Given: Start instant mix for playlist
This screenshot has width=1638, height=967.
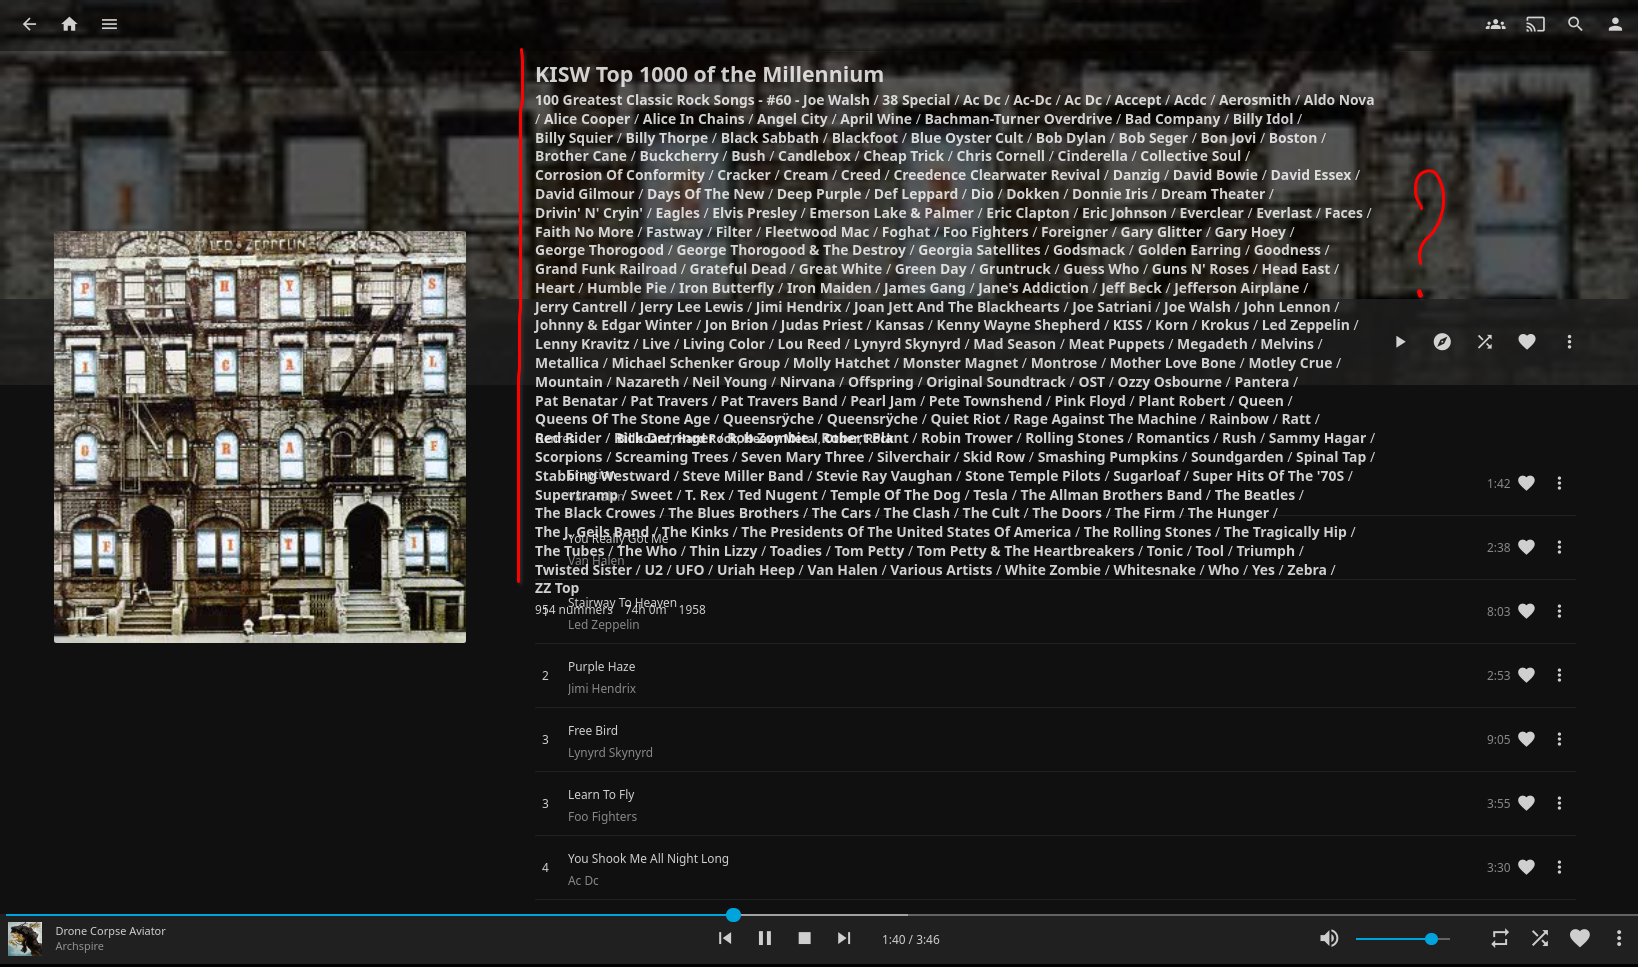Looking at the screenshot, I should [x=1442, y=342].
